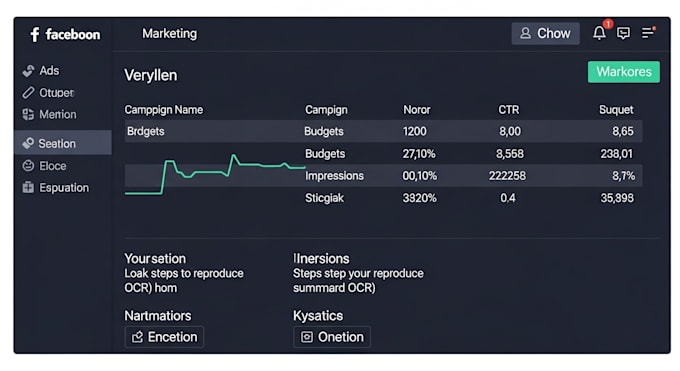Select the Seation sidebar item
This screenshot has height=371, width=680.
63,143
